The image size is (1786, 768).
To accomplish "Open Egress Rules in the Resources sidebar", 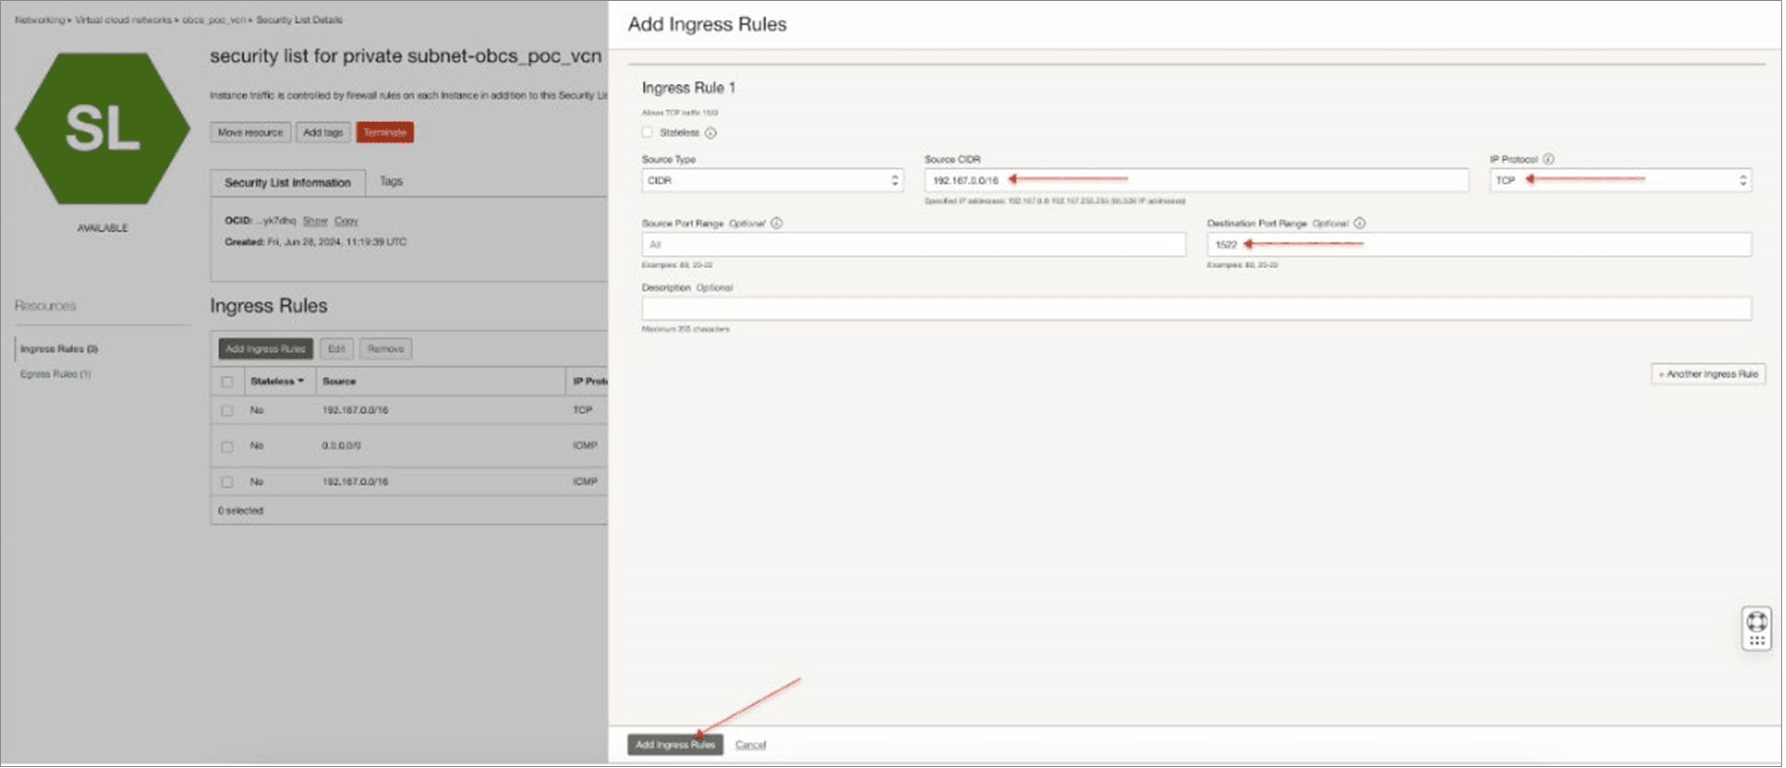I will coord(55,374).
